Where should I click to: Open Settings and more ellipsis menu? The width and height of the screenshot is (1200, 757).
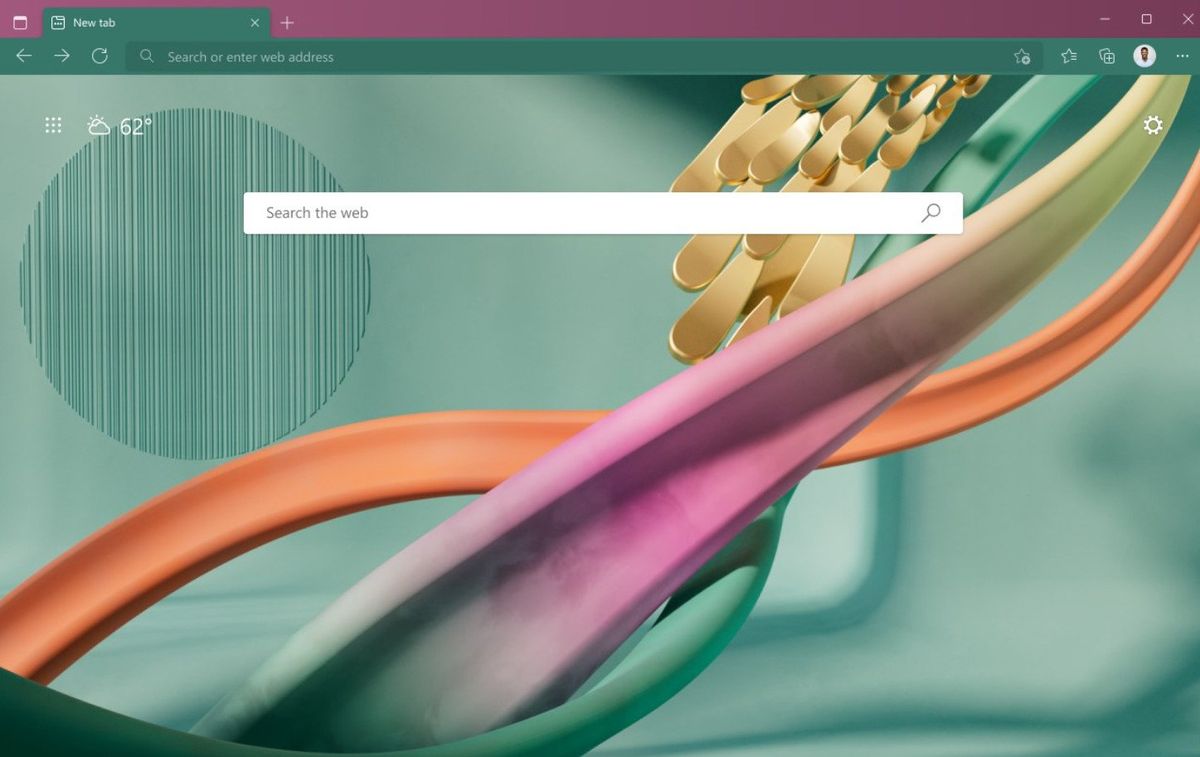[1183, 56]
